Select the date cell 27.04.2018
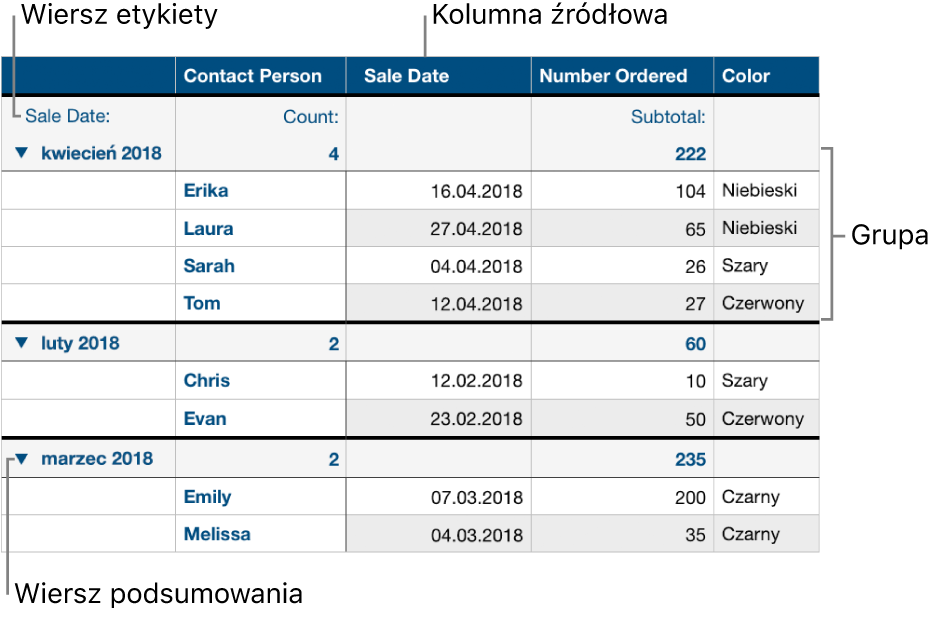This screenshot has width=942, height=620. [439, 228]
